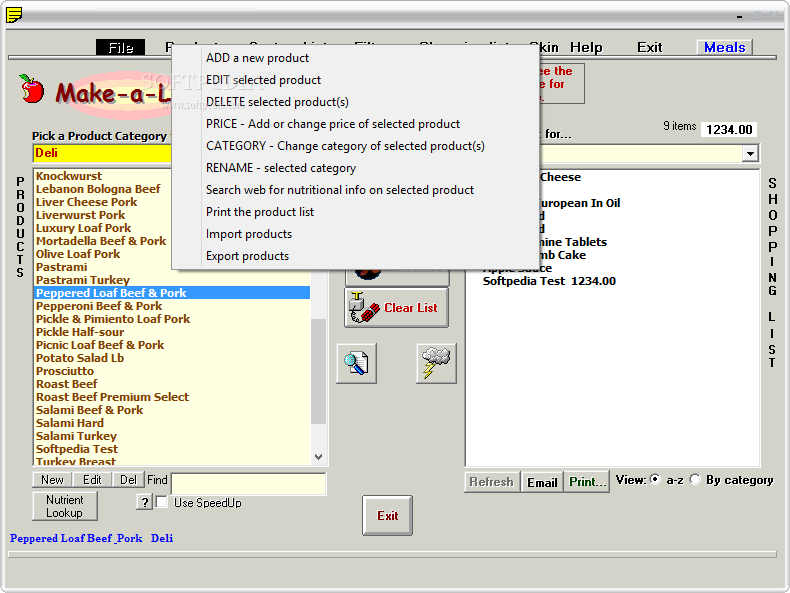Image resolution: width=790 pixels, height=593 pixels.
Task: Click the Nutrient Lookup button
Action: coord(64,506)
